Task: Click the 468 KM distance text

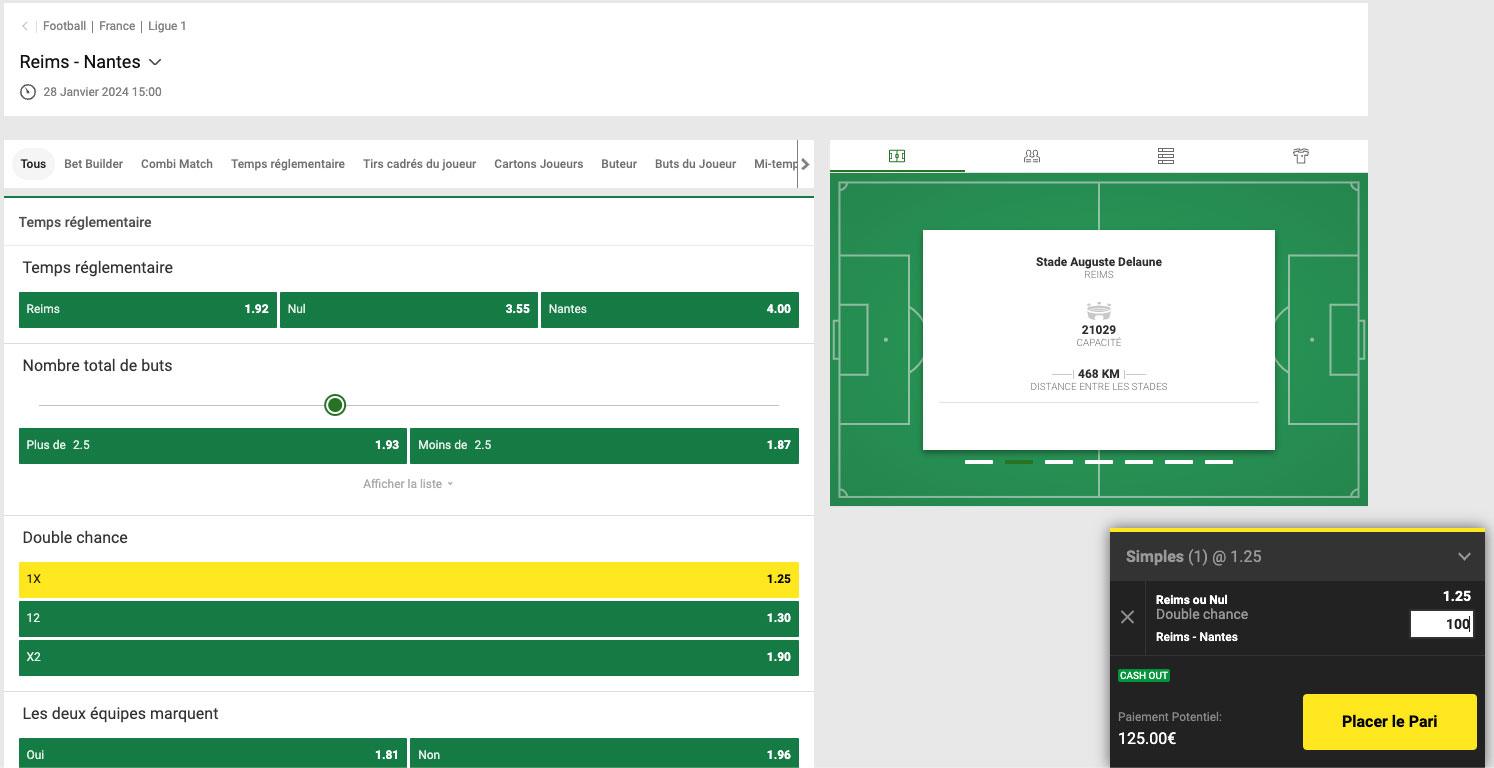Action: pos(1099,374)
